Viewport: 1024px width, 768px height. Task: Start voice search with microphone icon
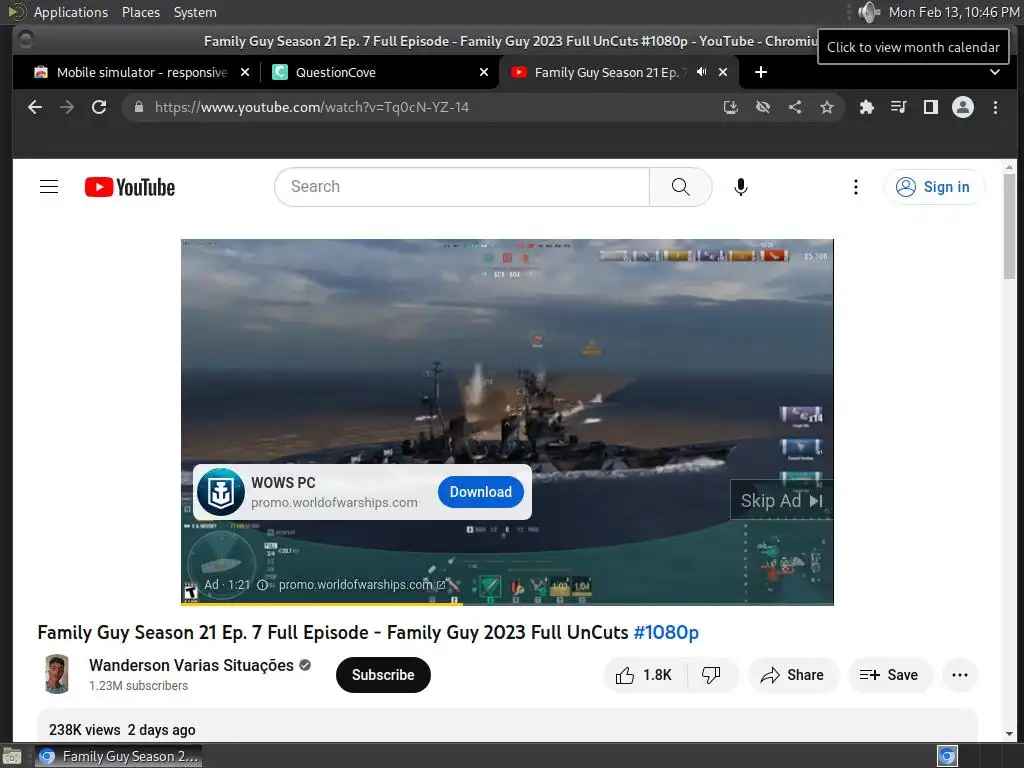(x=741, y=187)
